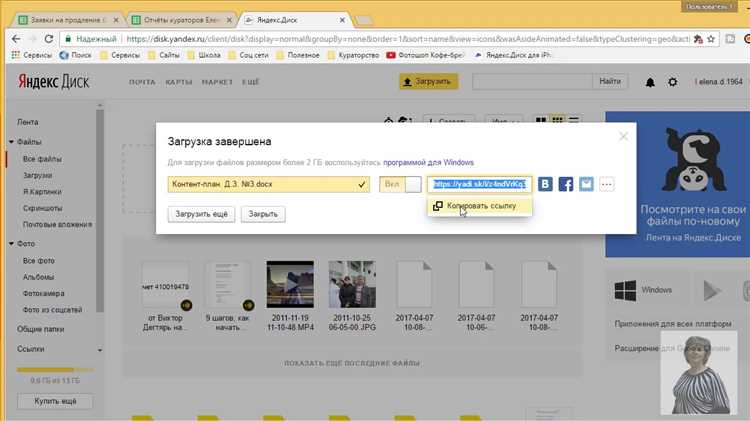
Task: Share link via VK icon
Action: 546,184
